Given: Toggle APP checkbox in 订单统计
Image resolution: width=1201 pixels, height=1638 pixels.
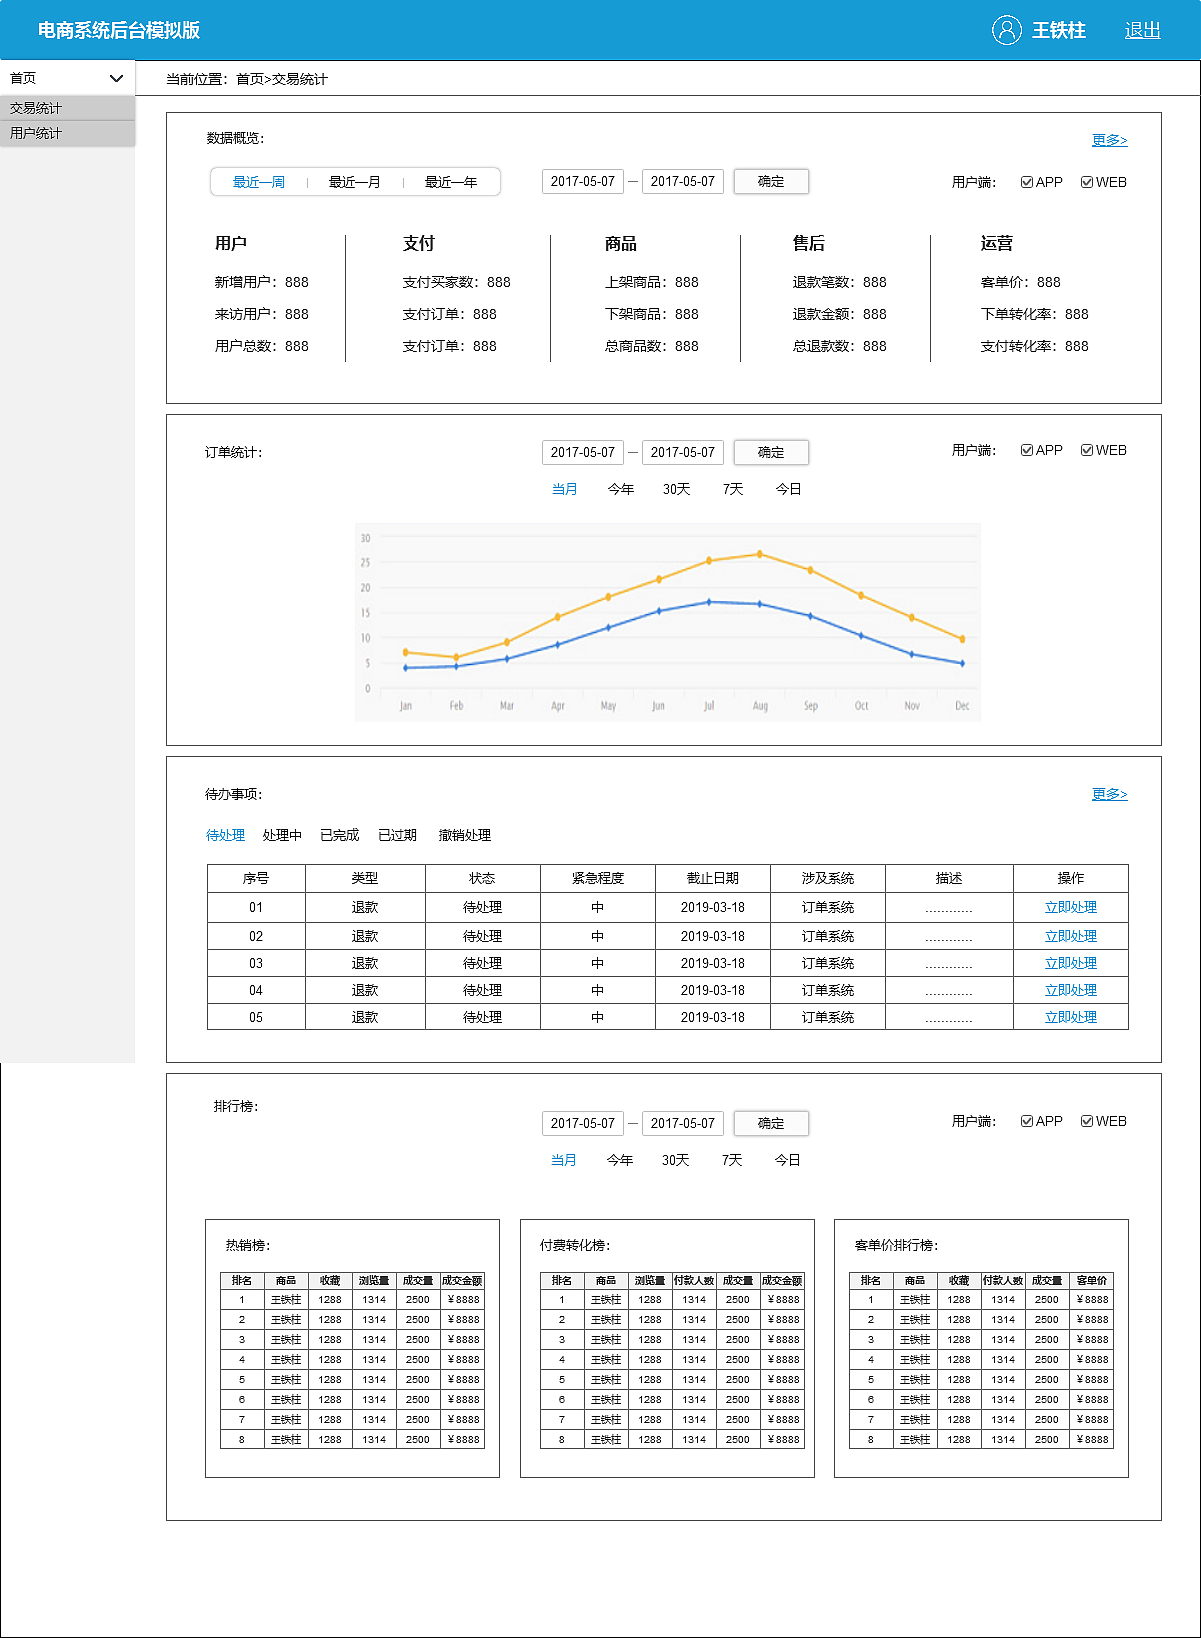Looking at the screenshot, I should tap(1026, 450).
